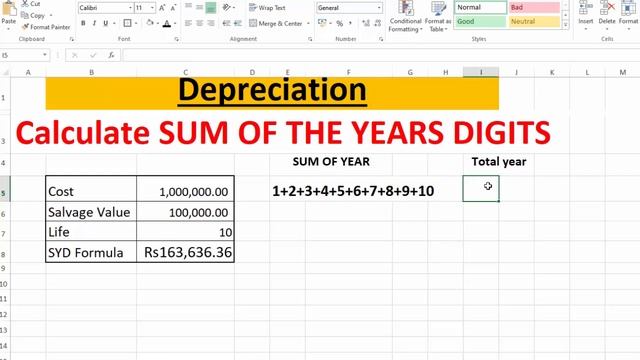Image resolution: width=640 pixels, height=360 pixels.
Task: Set bottom vertical alignment
Action: pos(211,7)
